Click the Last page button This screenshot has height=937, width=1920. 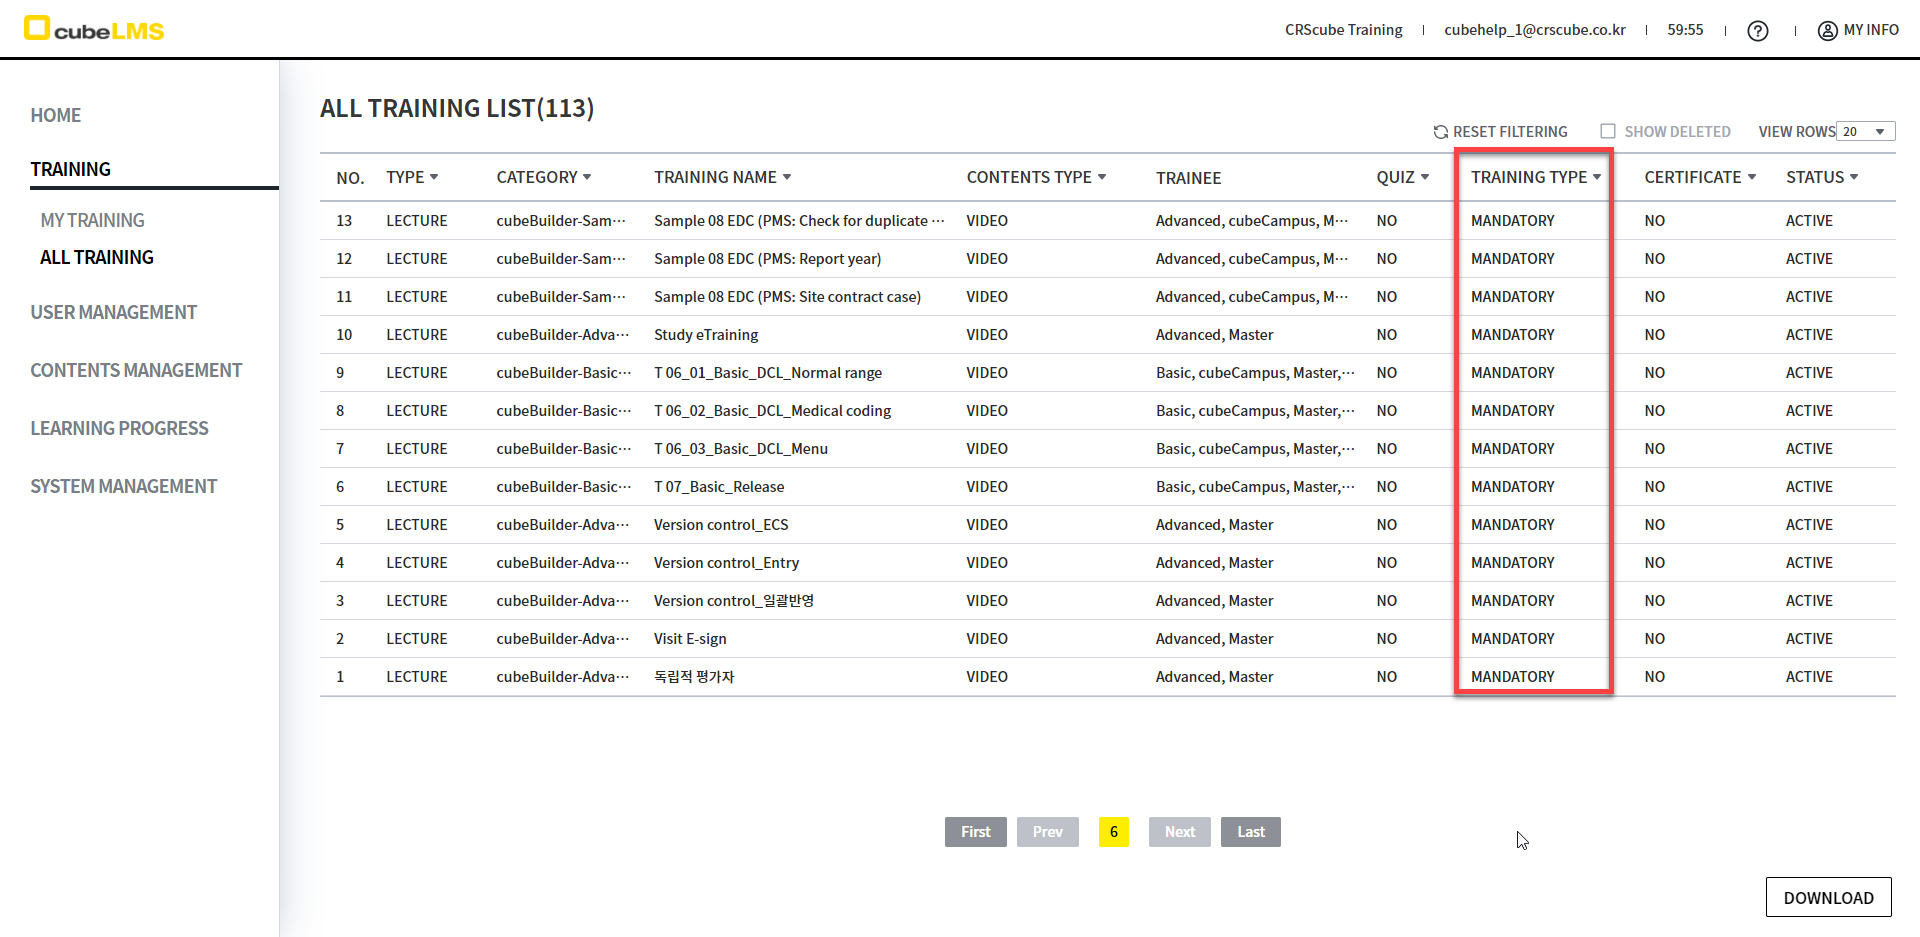click(1250, 832)
